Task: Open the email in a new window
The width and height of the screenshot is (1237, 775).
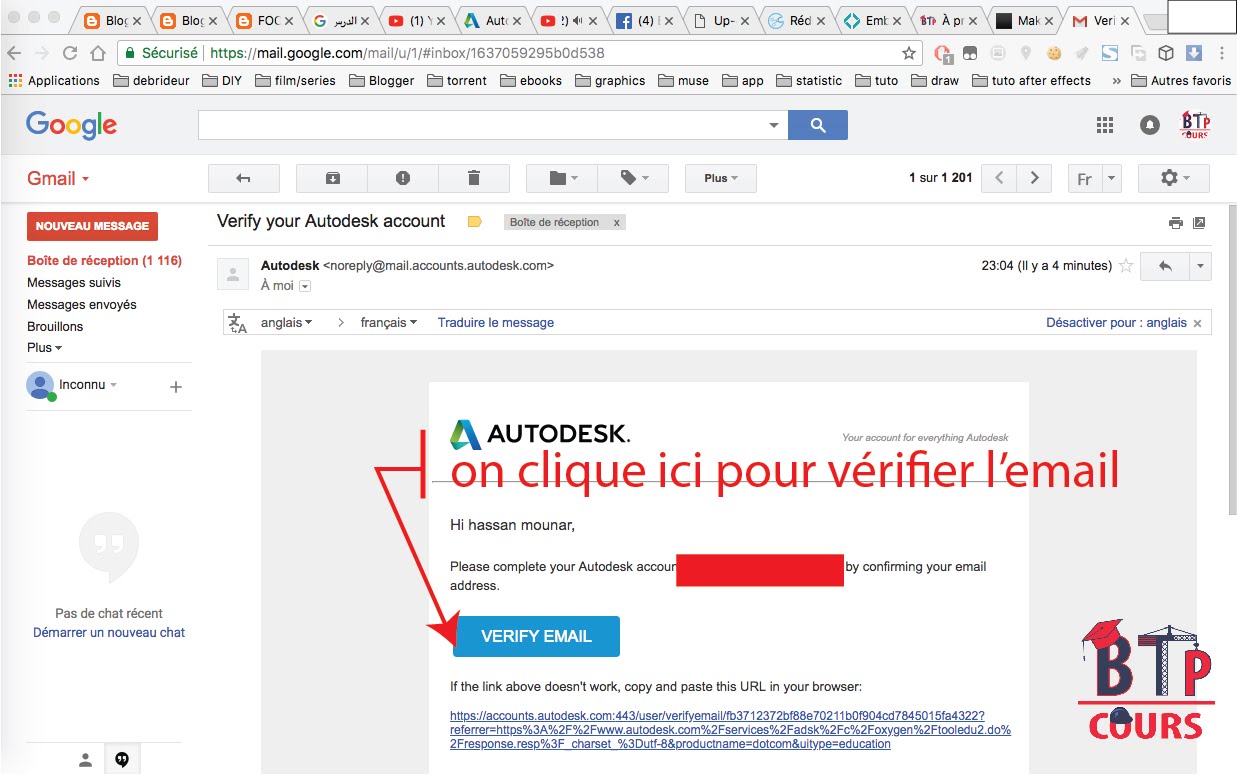Action: tap(1199, 223)
